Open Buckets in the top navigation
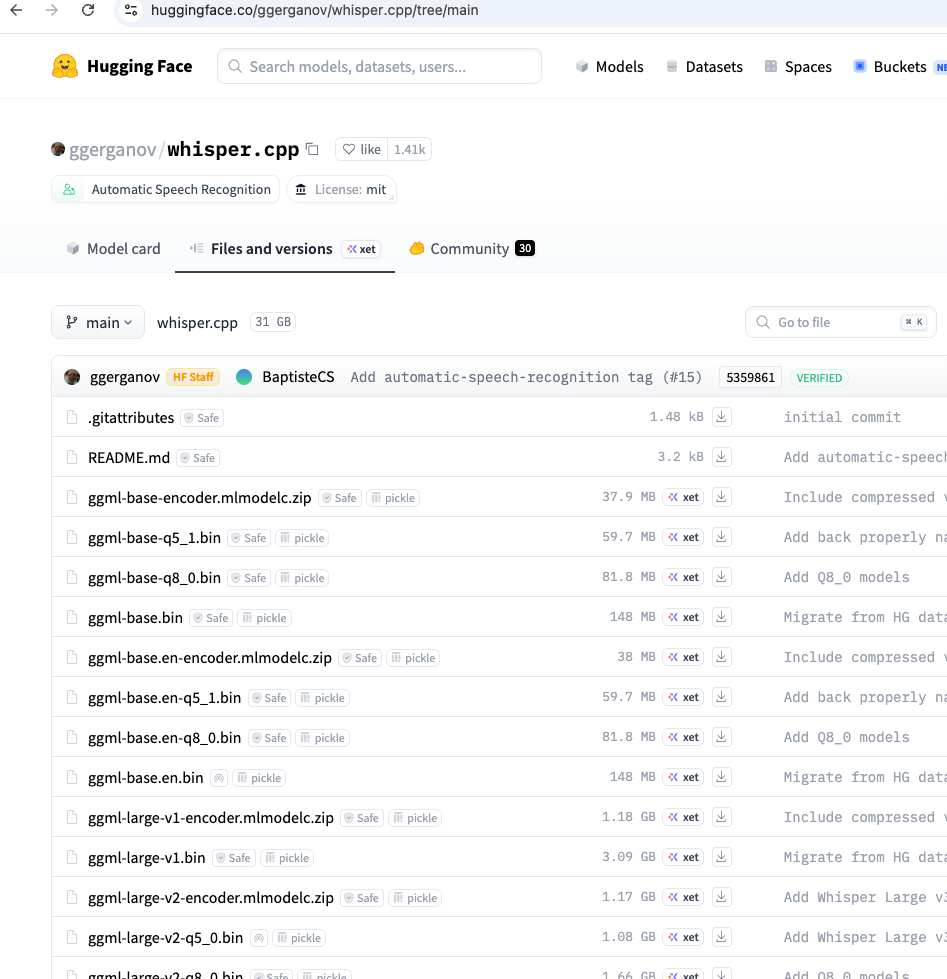The width and height of the screenshot is (947, 979). 890,67
